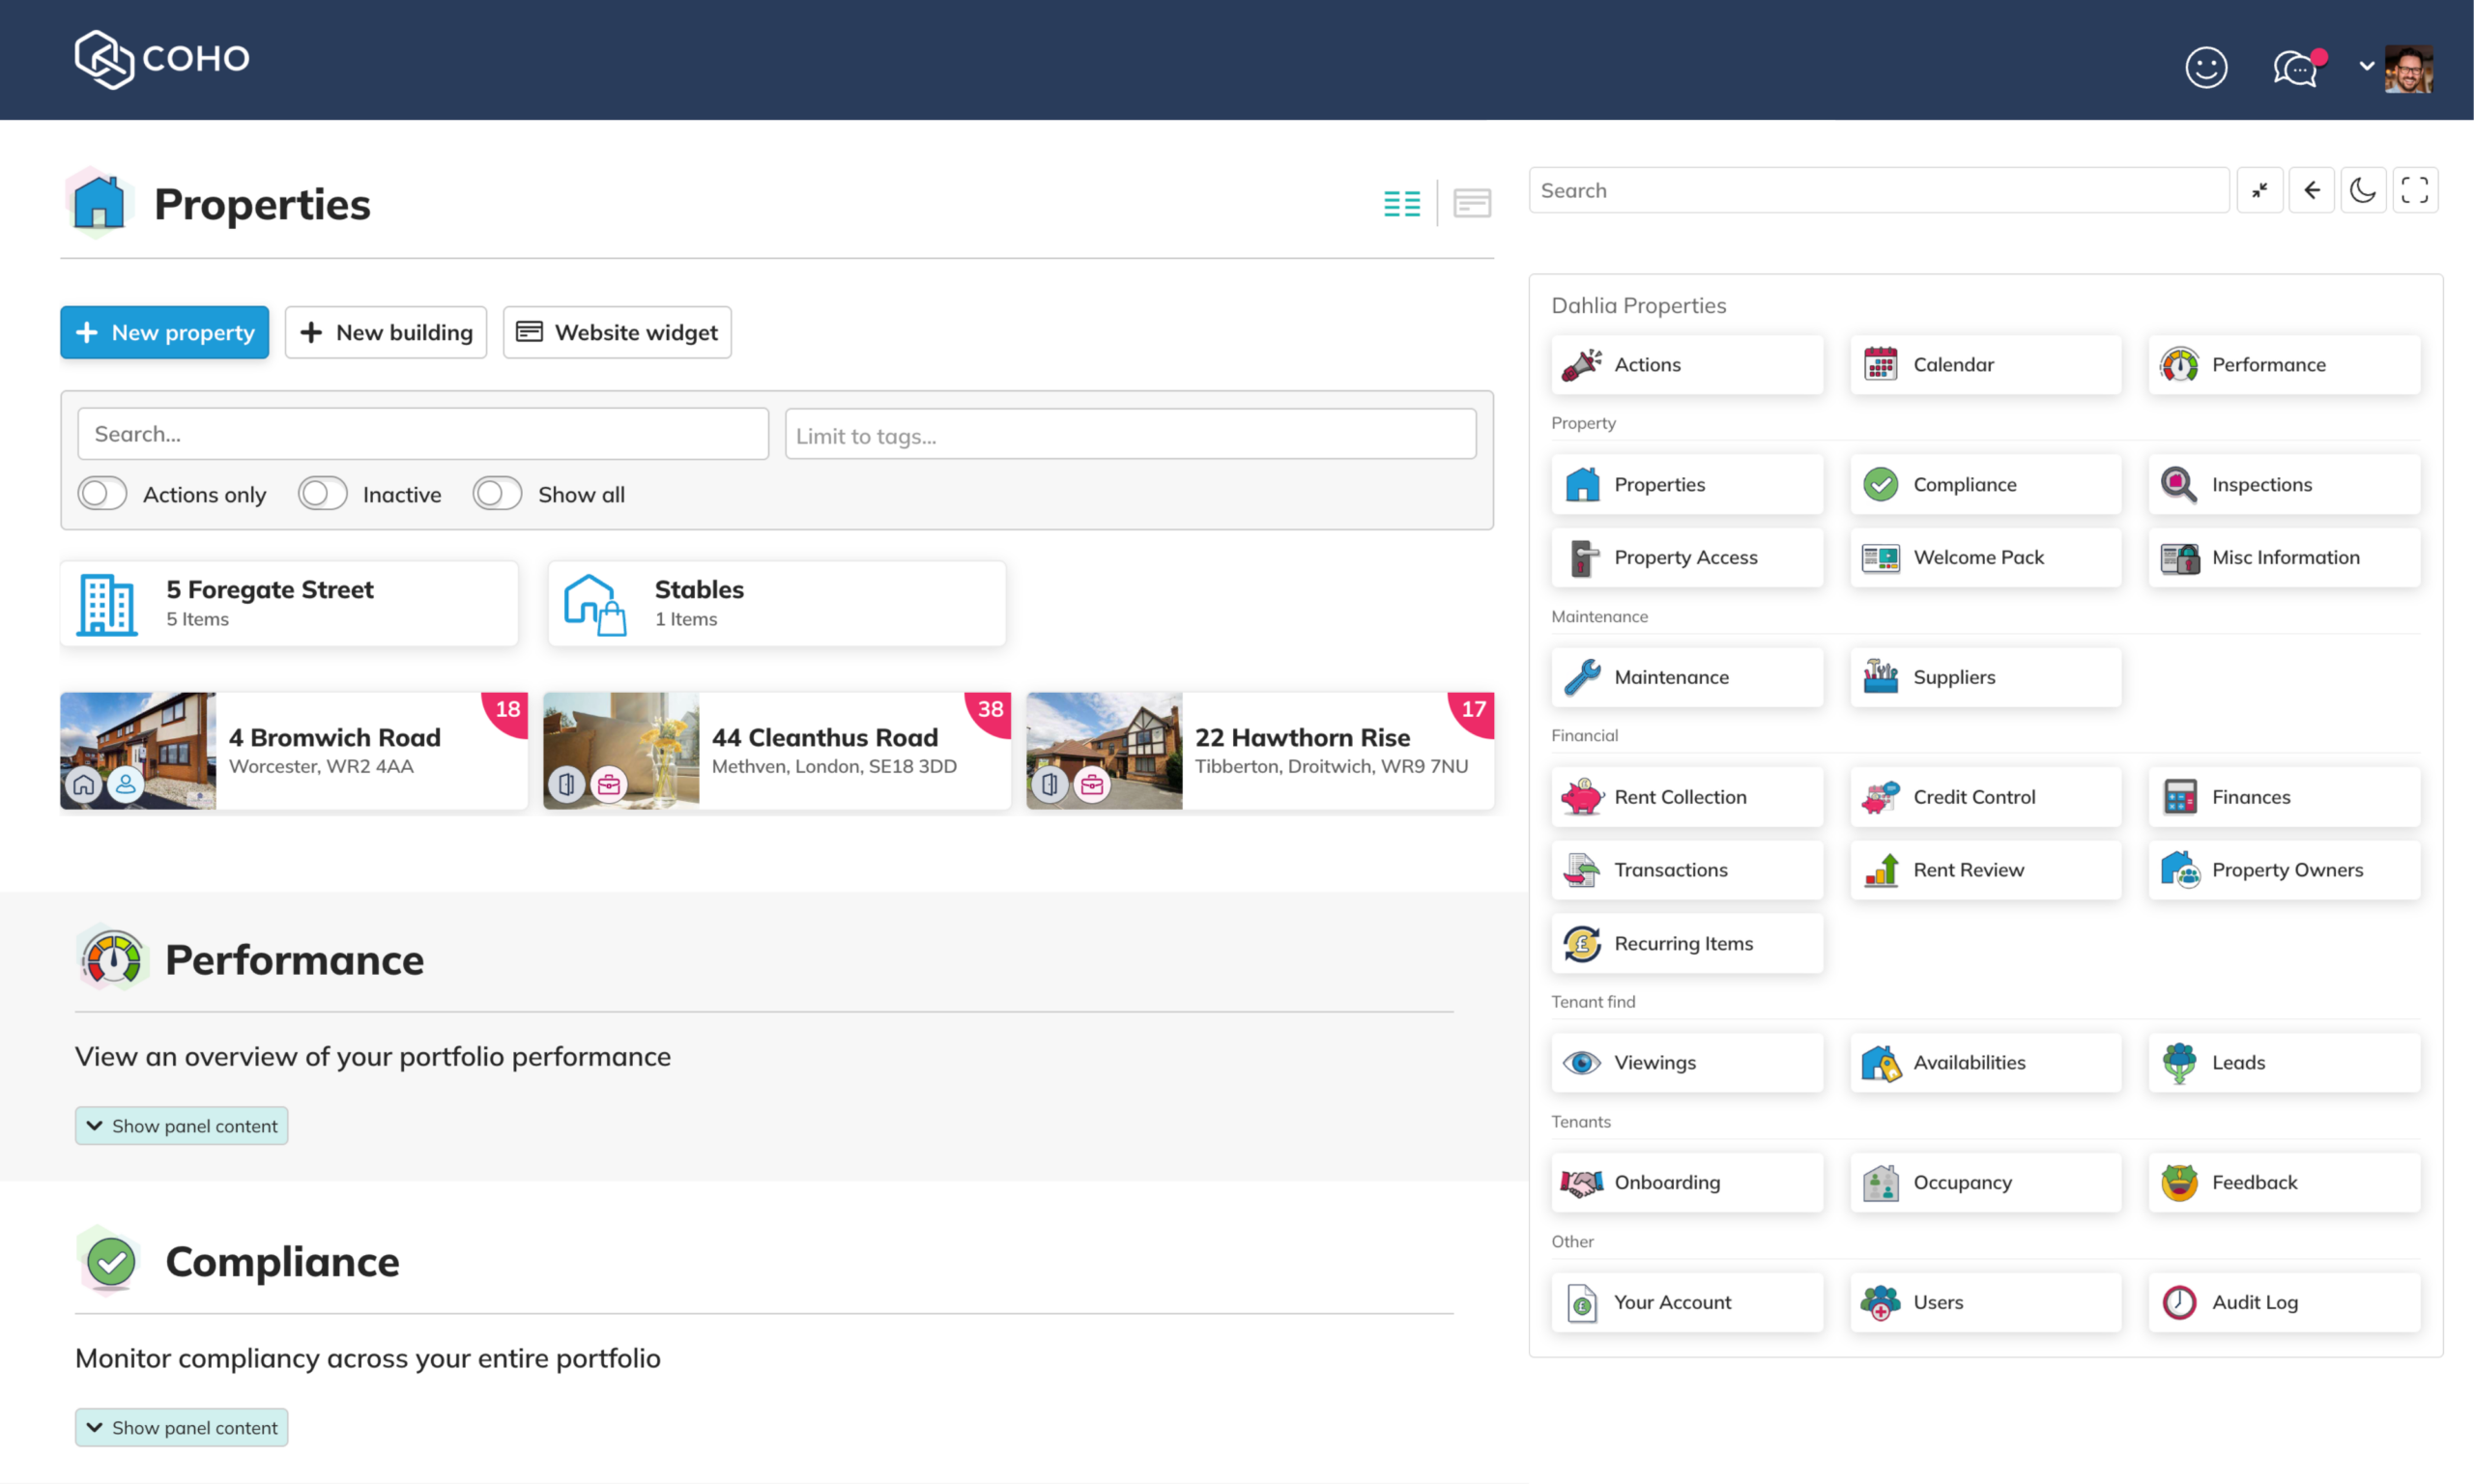The height and width of the screenshot is (1484, 2474).
Task: Open Properties in the Dahlia Properties panel
Action: (x=1687, y=485)
